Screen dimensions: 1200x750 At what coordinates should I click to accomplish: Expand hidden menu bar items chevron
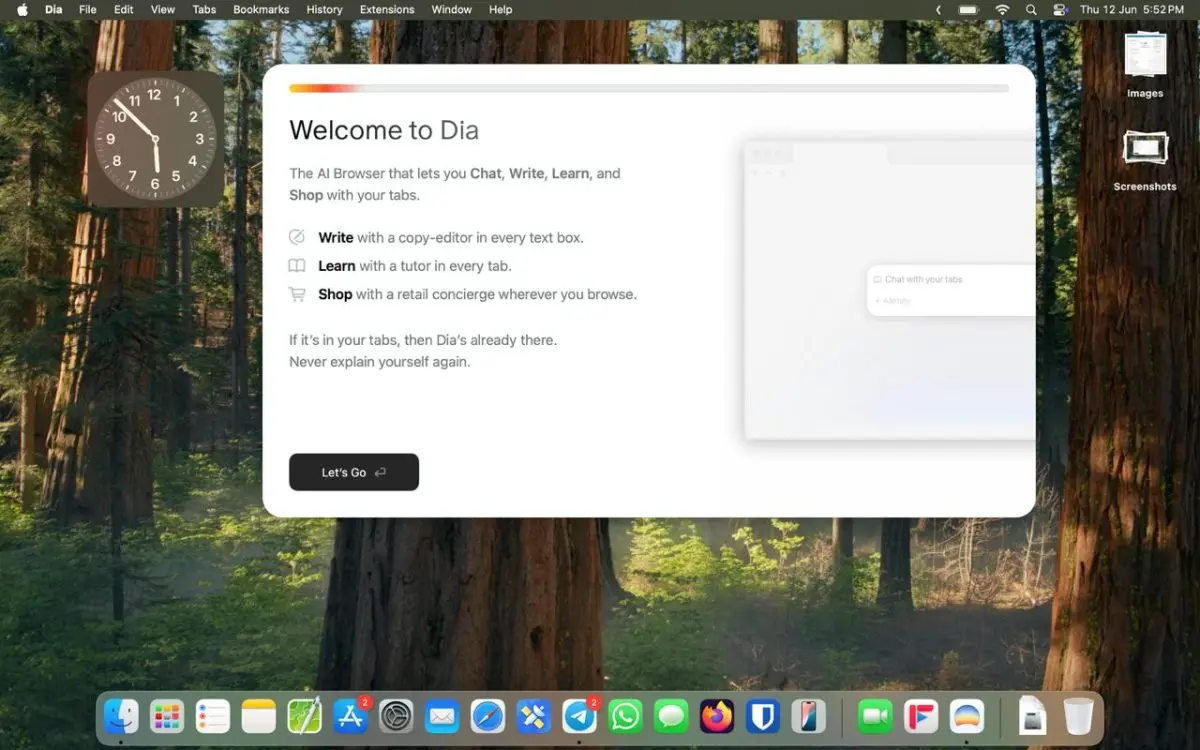click(x=938, y=10)
